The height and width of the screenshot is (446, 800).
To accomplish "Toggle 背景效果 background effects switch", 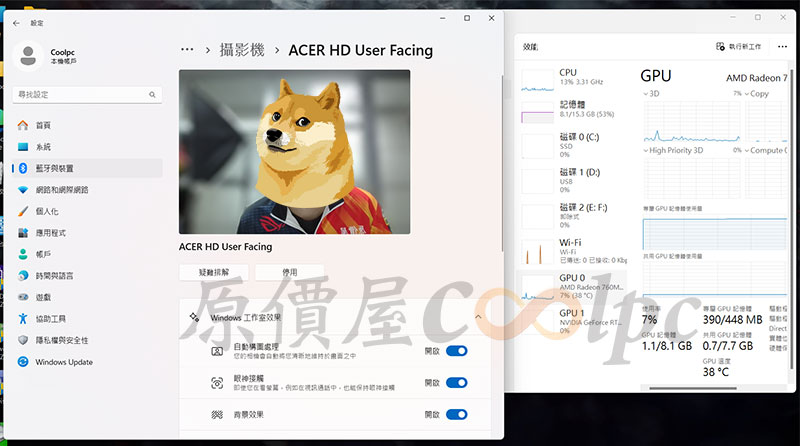I will click(x=457, y=414).
